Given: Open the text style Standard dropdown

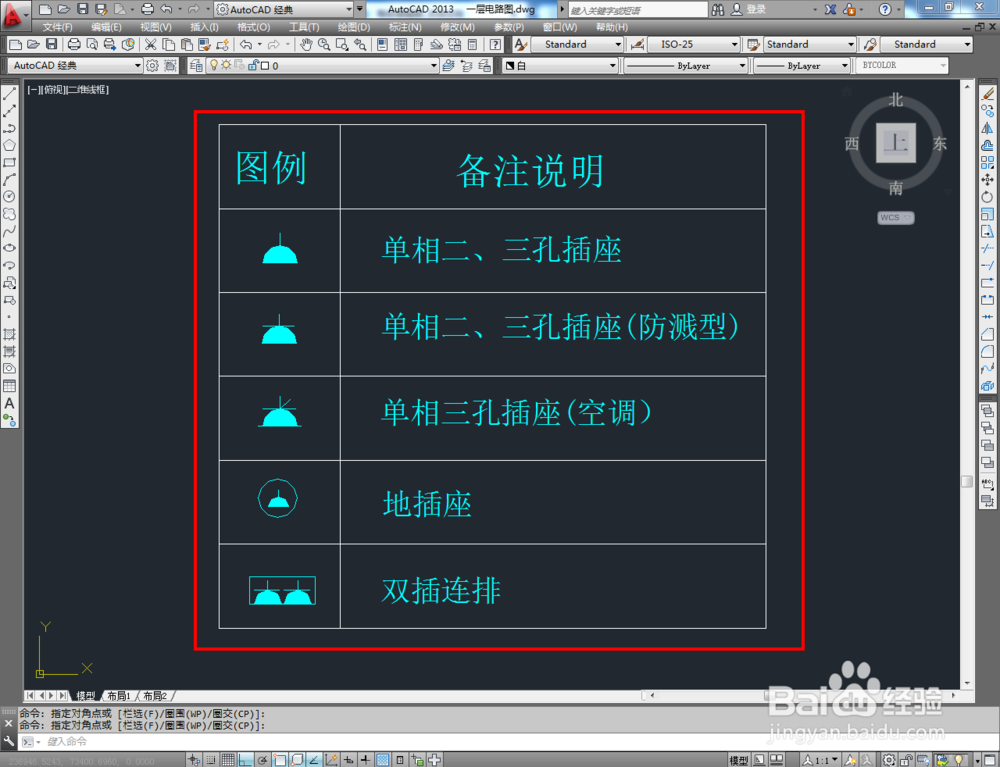Looking at the screenshot, I should tap(617, 44).
